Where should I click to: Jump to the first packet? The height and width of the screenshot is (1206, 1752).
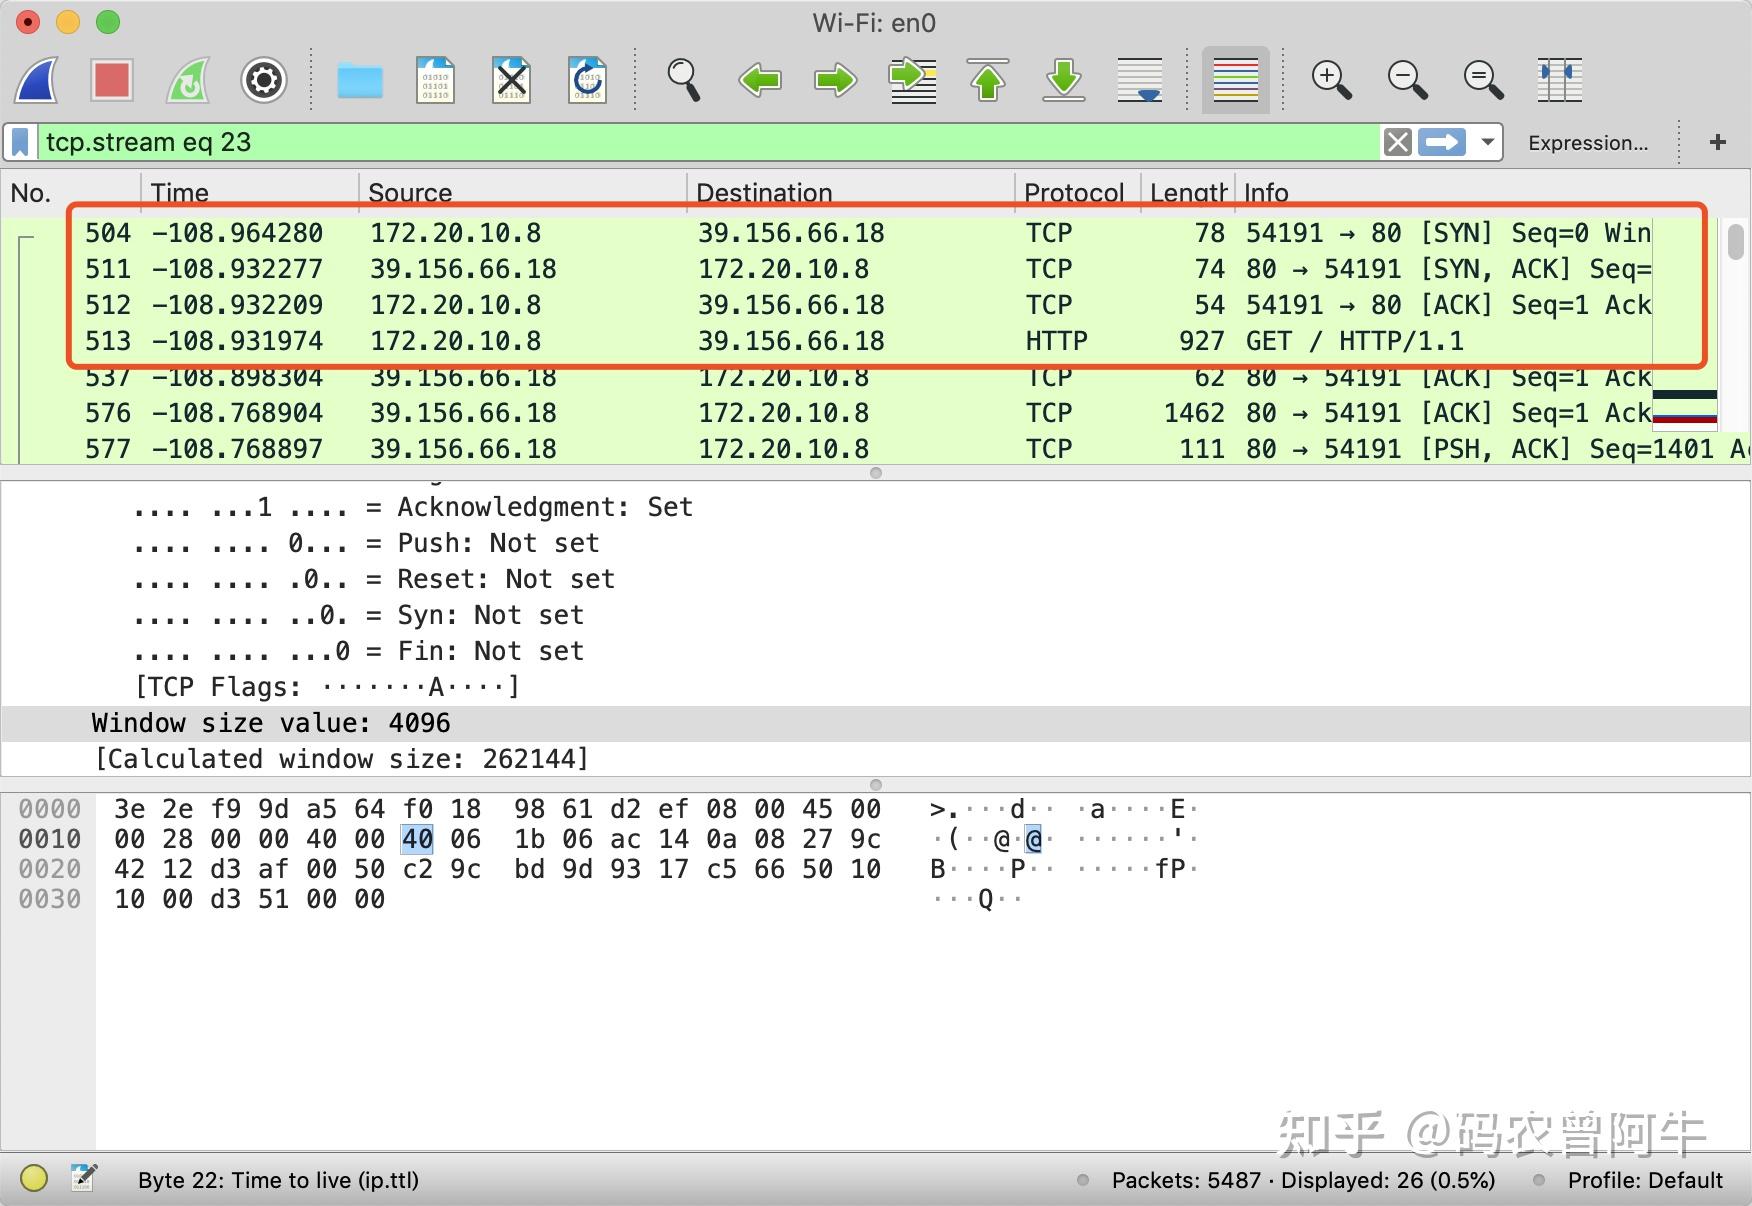(x=987, y=80)
